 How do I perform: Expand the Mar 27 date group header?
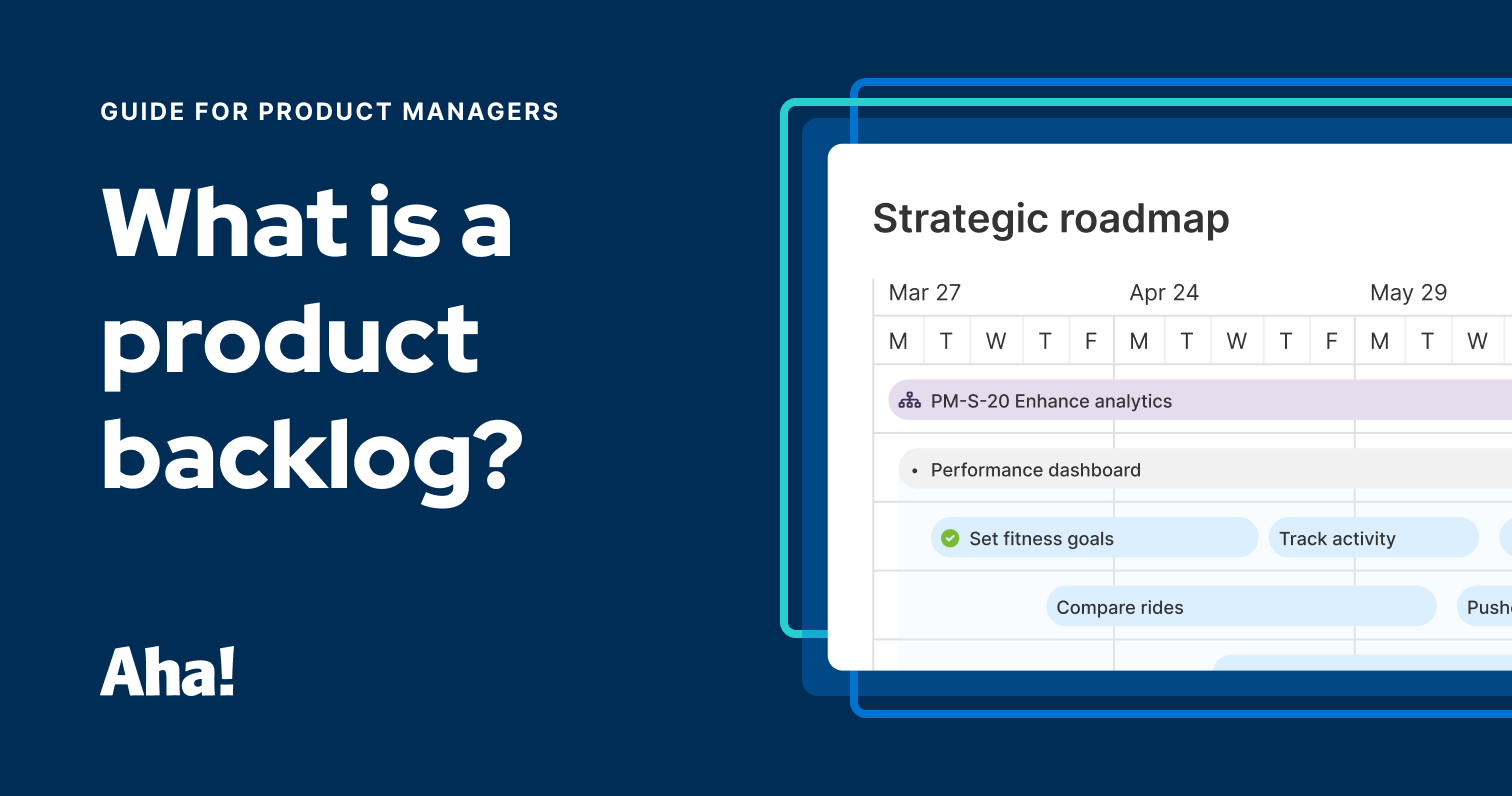click(x=924, y=292)
